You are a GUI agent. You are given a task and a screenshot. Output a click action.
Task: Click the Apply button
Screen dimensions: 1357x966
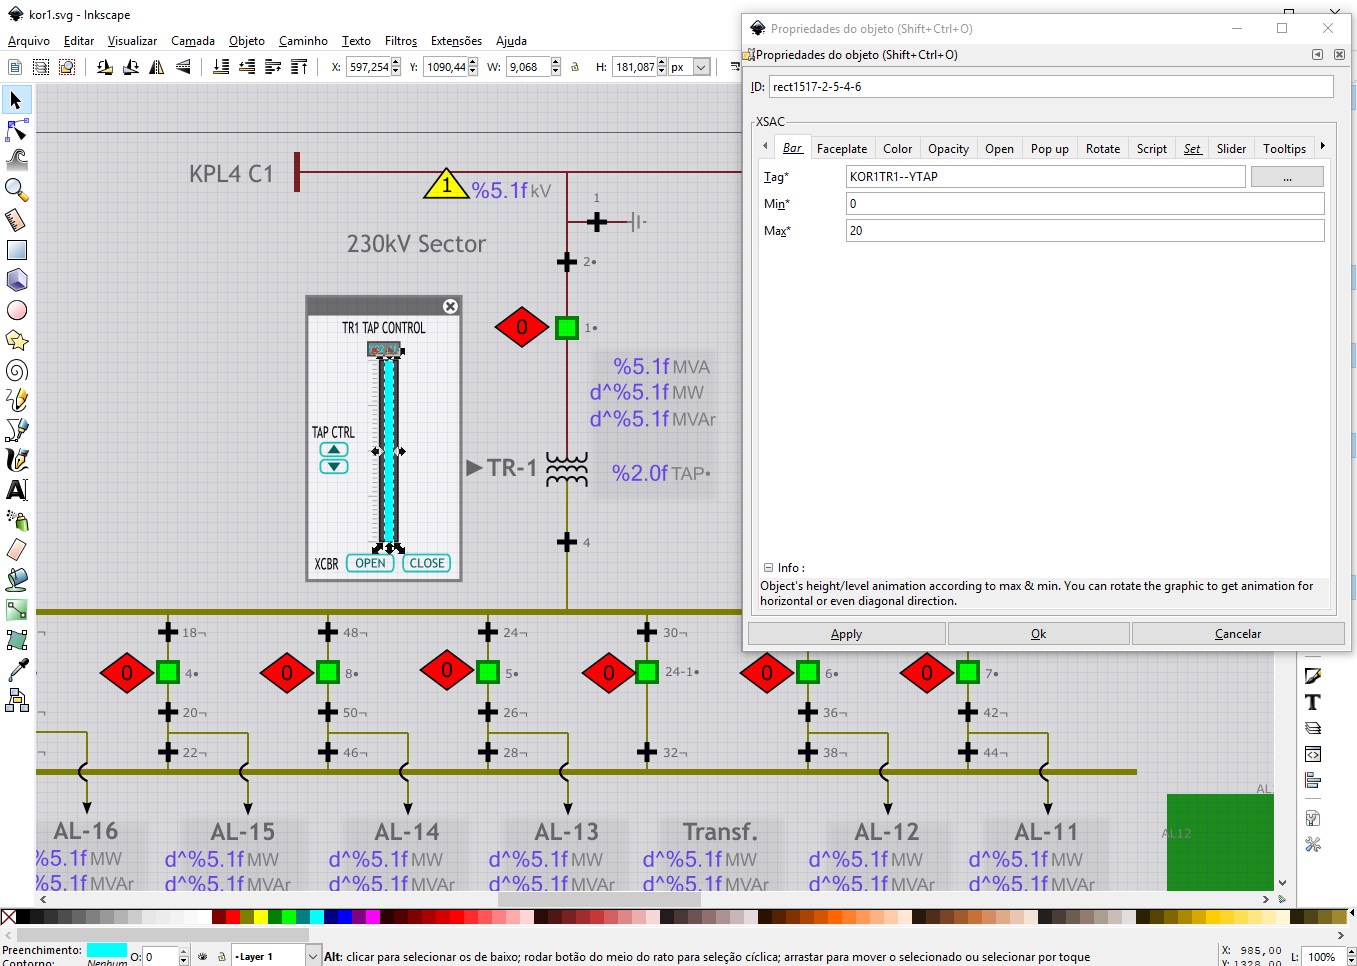click(846, 634)
